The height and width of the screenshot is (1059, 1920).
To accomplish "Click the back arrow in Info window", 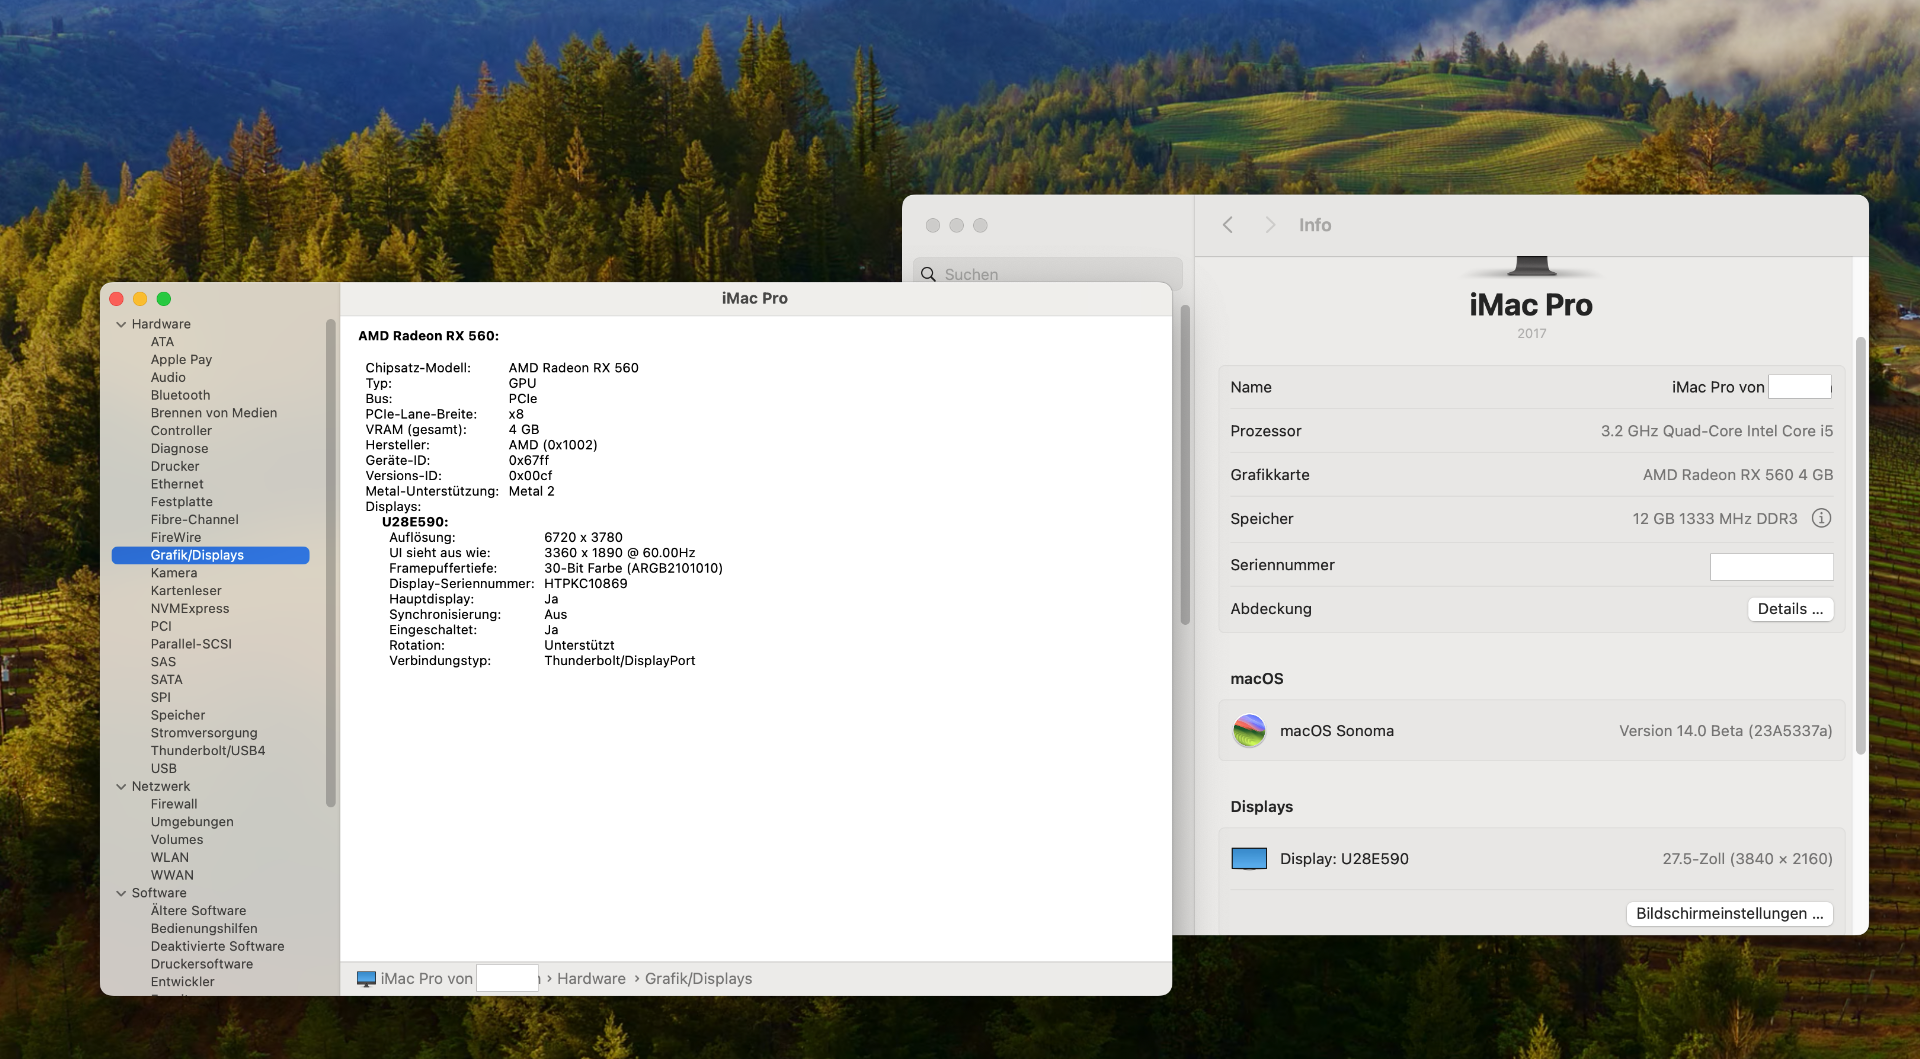I will point(1228,225).
